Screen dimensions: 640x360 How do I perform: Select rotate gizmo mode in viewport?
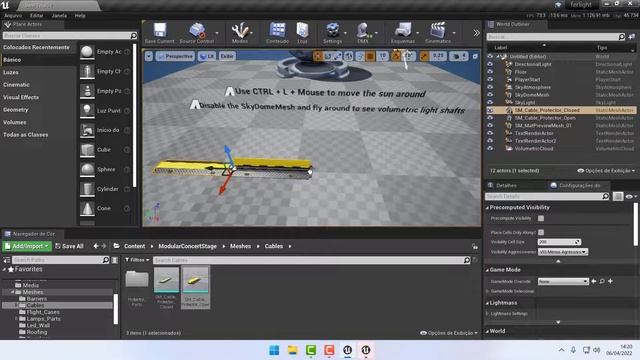coord(328,56)
